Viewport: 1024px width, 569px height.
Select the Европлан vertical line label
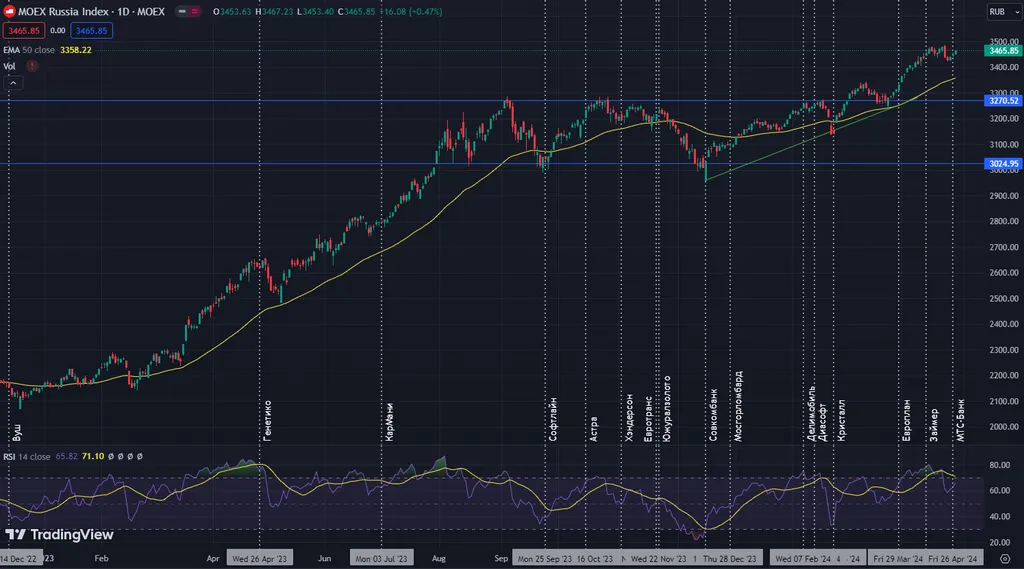point(906,420)
